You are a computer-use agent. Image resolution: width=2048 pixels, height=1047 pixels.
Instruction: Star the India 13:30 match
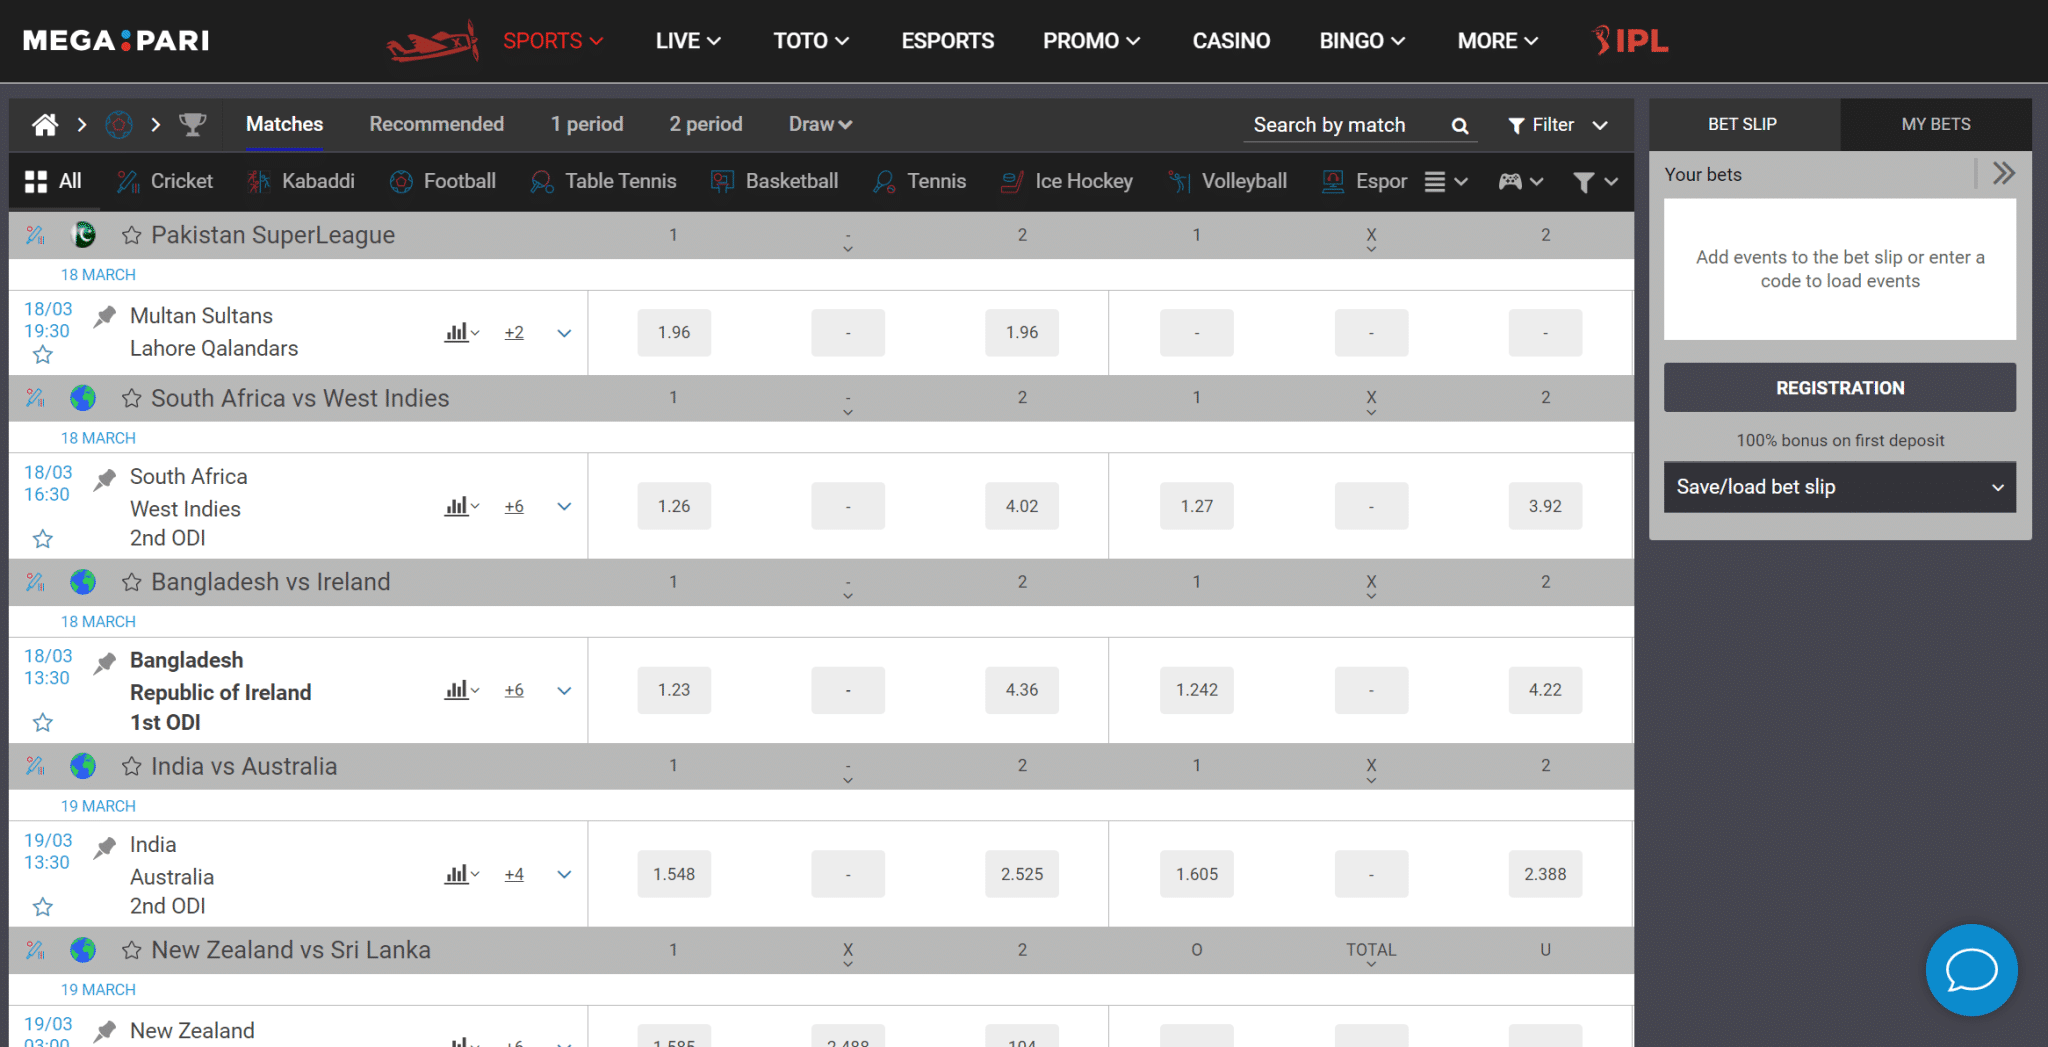[x=43, y=907]
